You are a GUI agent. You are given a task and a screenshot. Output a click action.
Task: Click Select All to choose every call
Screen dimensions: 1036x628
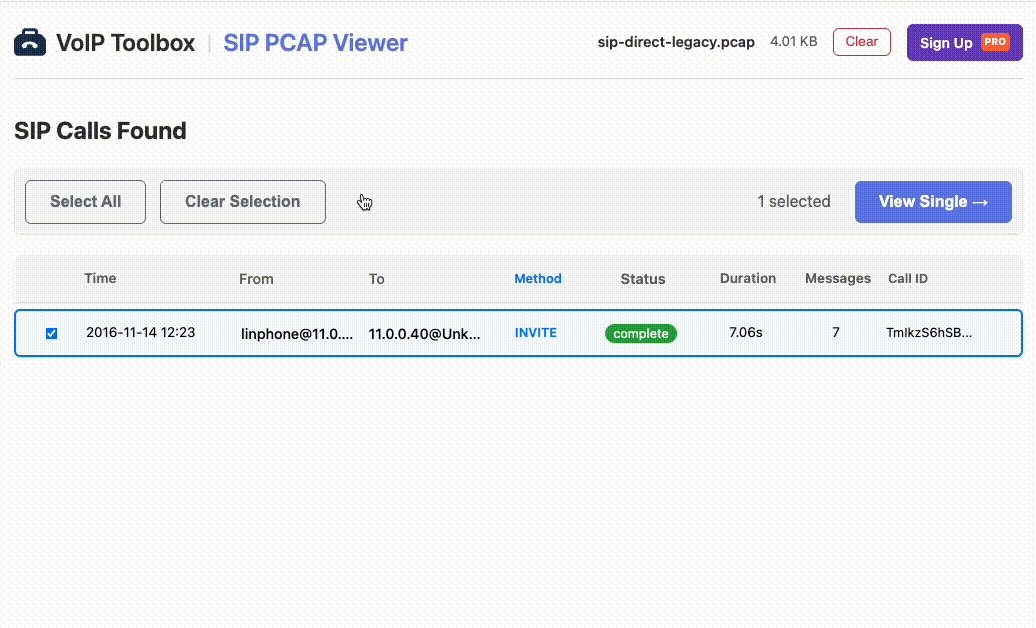click(85, 201)
